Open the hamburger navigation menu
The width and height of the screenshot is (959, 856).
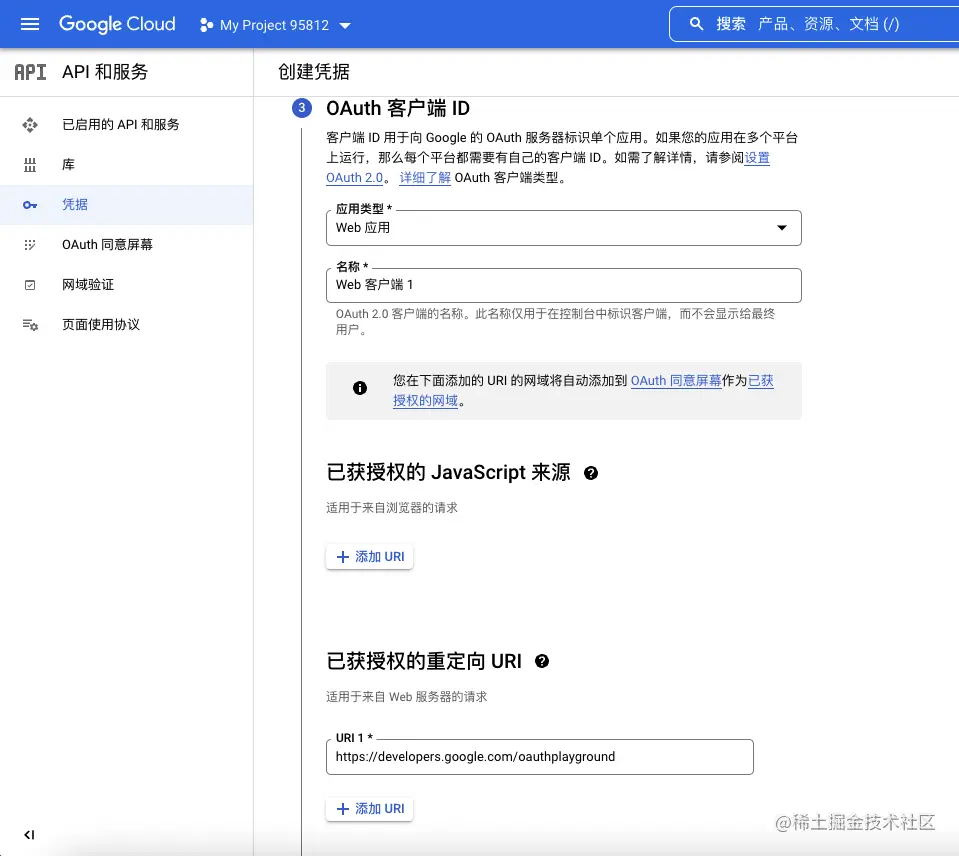[x=30, y=24]
